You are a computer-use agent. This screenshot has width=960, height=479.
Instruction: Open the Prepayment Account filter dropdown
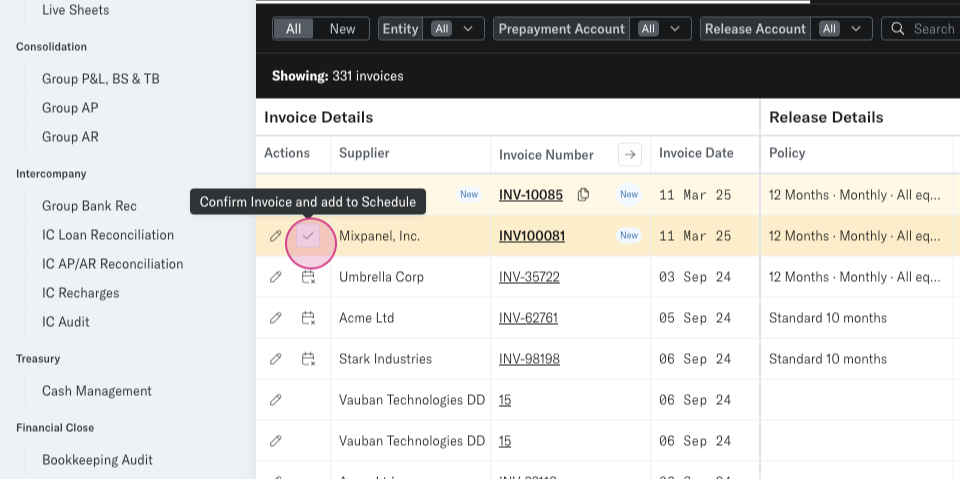[592, 29]
